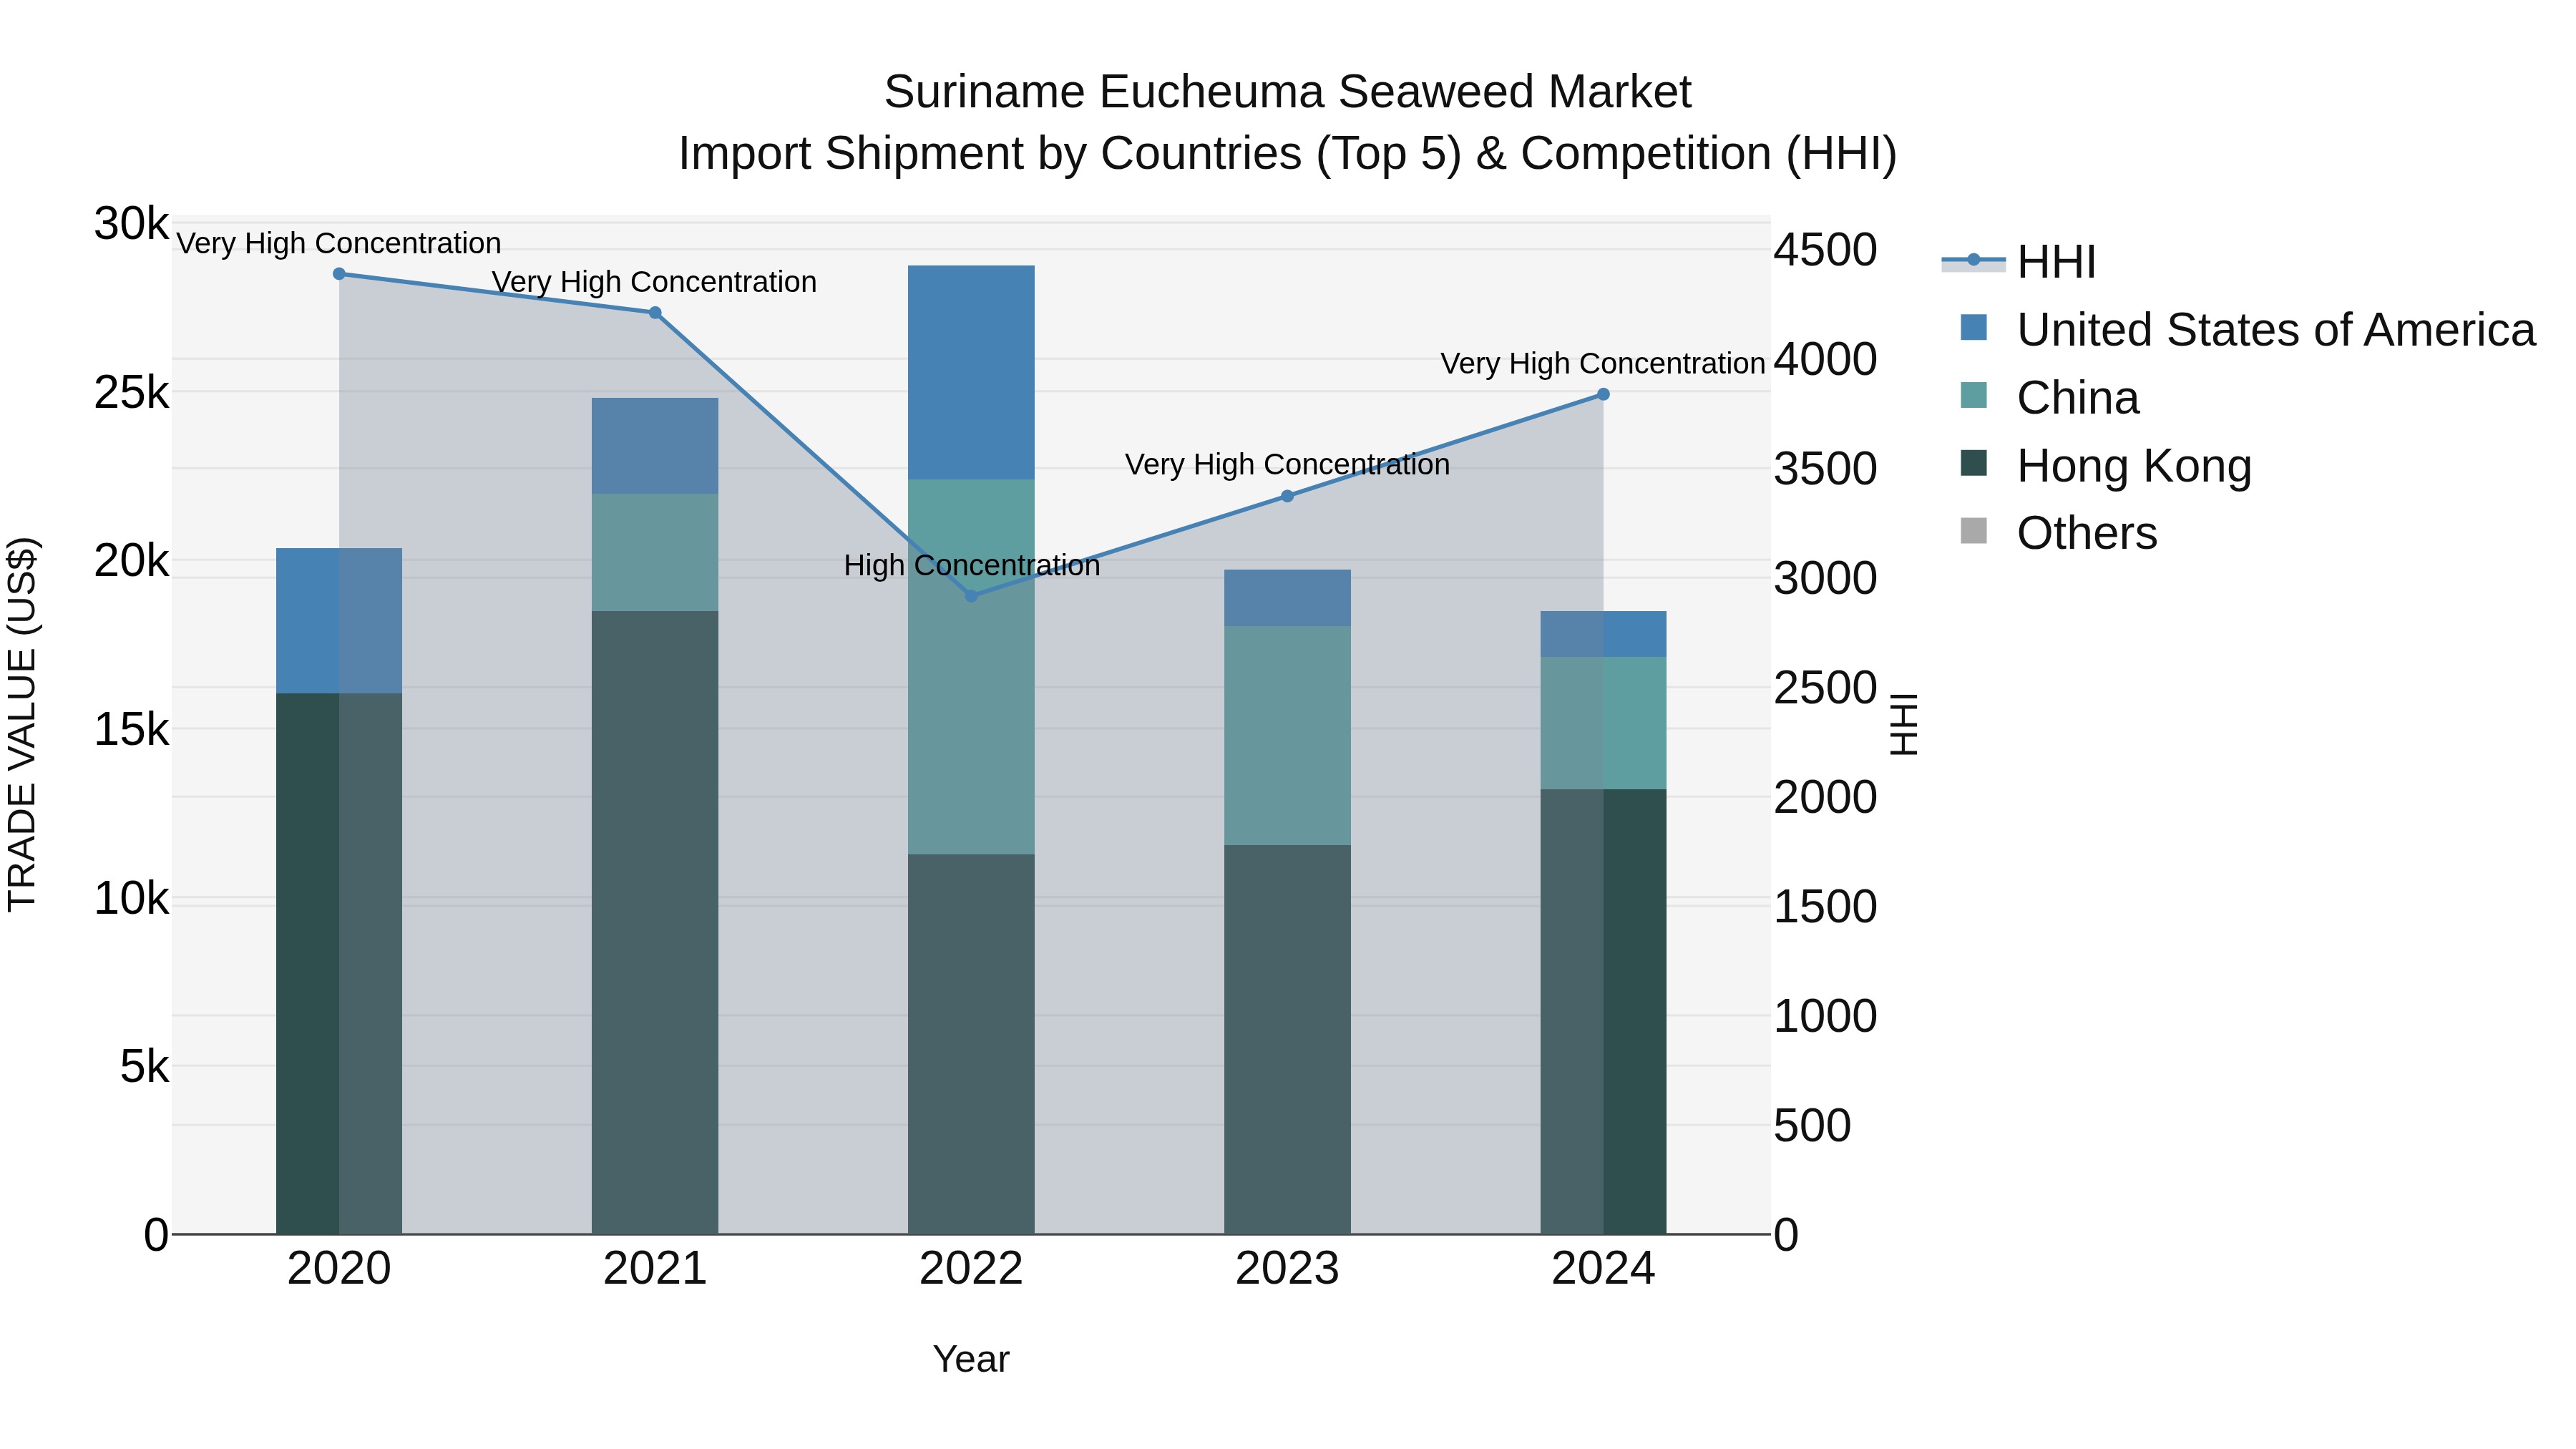Image resolution: width=2576 pixels, height=1449 pixels.
Task: Toggle the Hong Kong legend entry
Action: pyautogui.click(x=2106, y=466)
